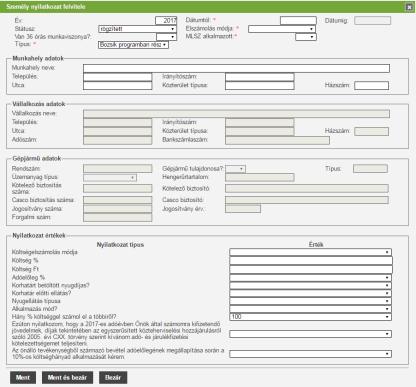
Task: Open the Elszámolás módja dropdown
Action: point(282,29)
